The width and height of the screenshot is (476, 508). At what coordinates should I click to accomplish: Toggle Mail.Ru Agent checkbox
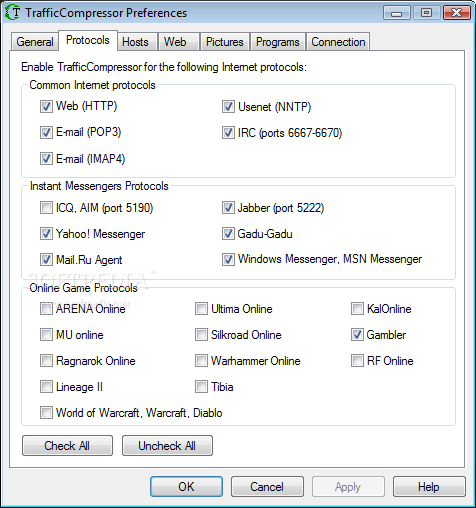[46, 260]
